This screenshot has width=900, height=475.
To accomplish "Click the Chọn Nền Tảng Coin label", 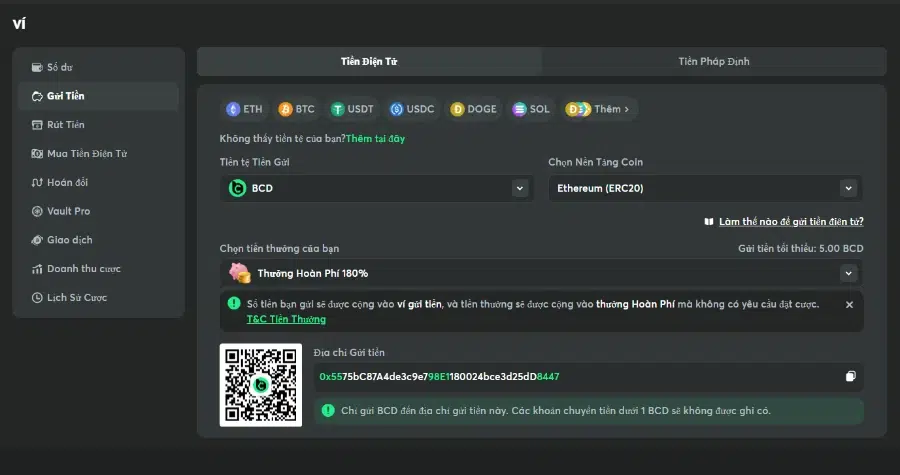I will (595, 162).
